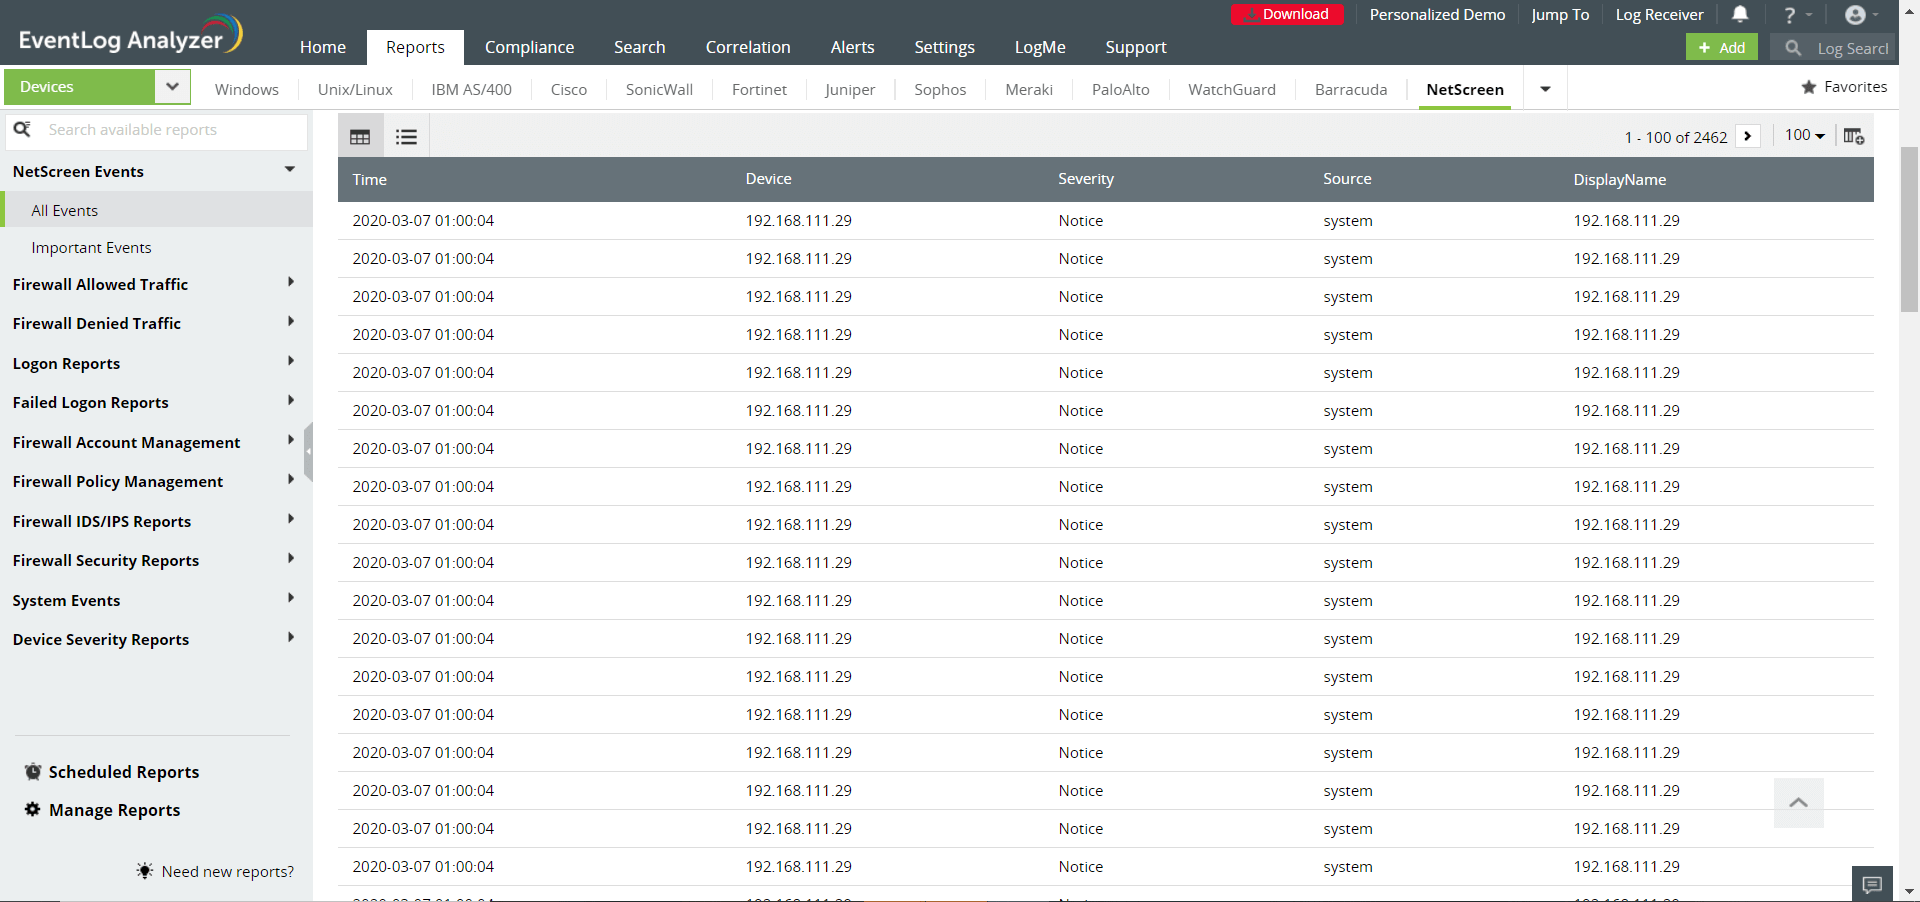Screen dimensions: 1920x902
Task: Click the red Download button
Action: 1287,14
